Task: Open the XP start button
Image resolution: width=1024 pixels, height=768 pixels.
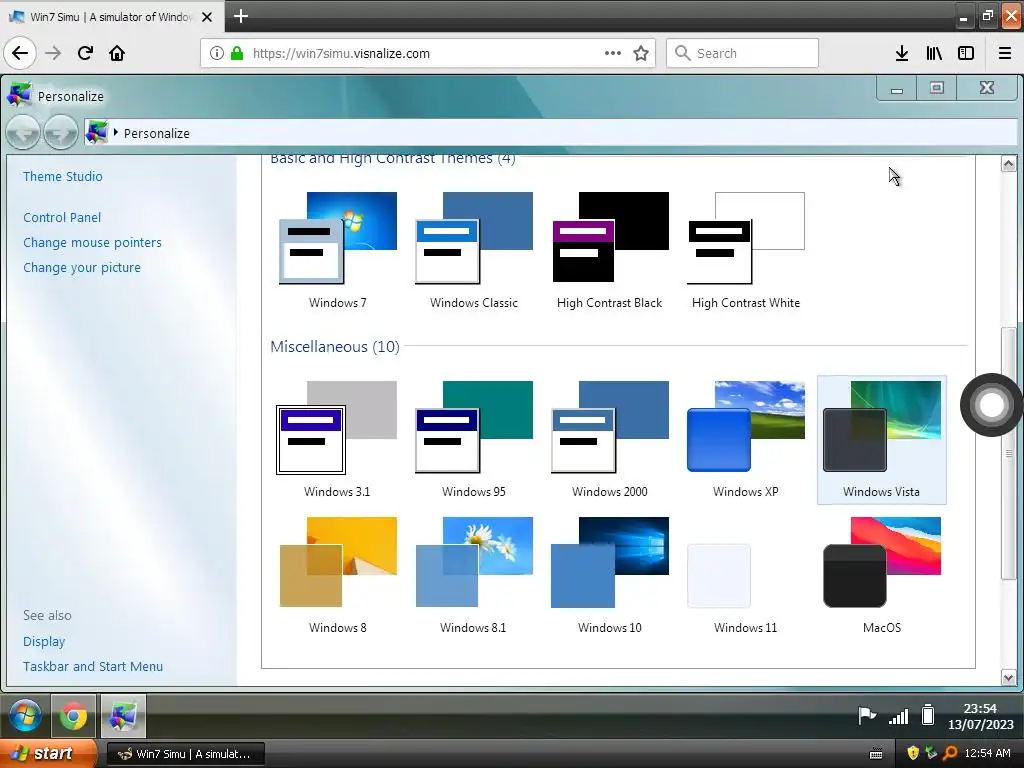Action: click(48, 753)
